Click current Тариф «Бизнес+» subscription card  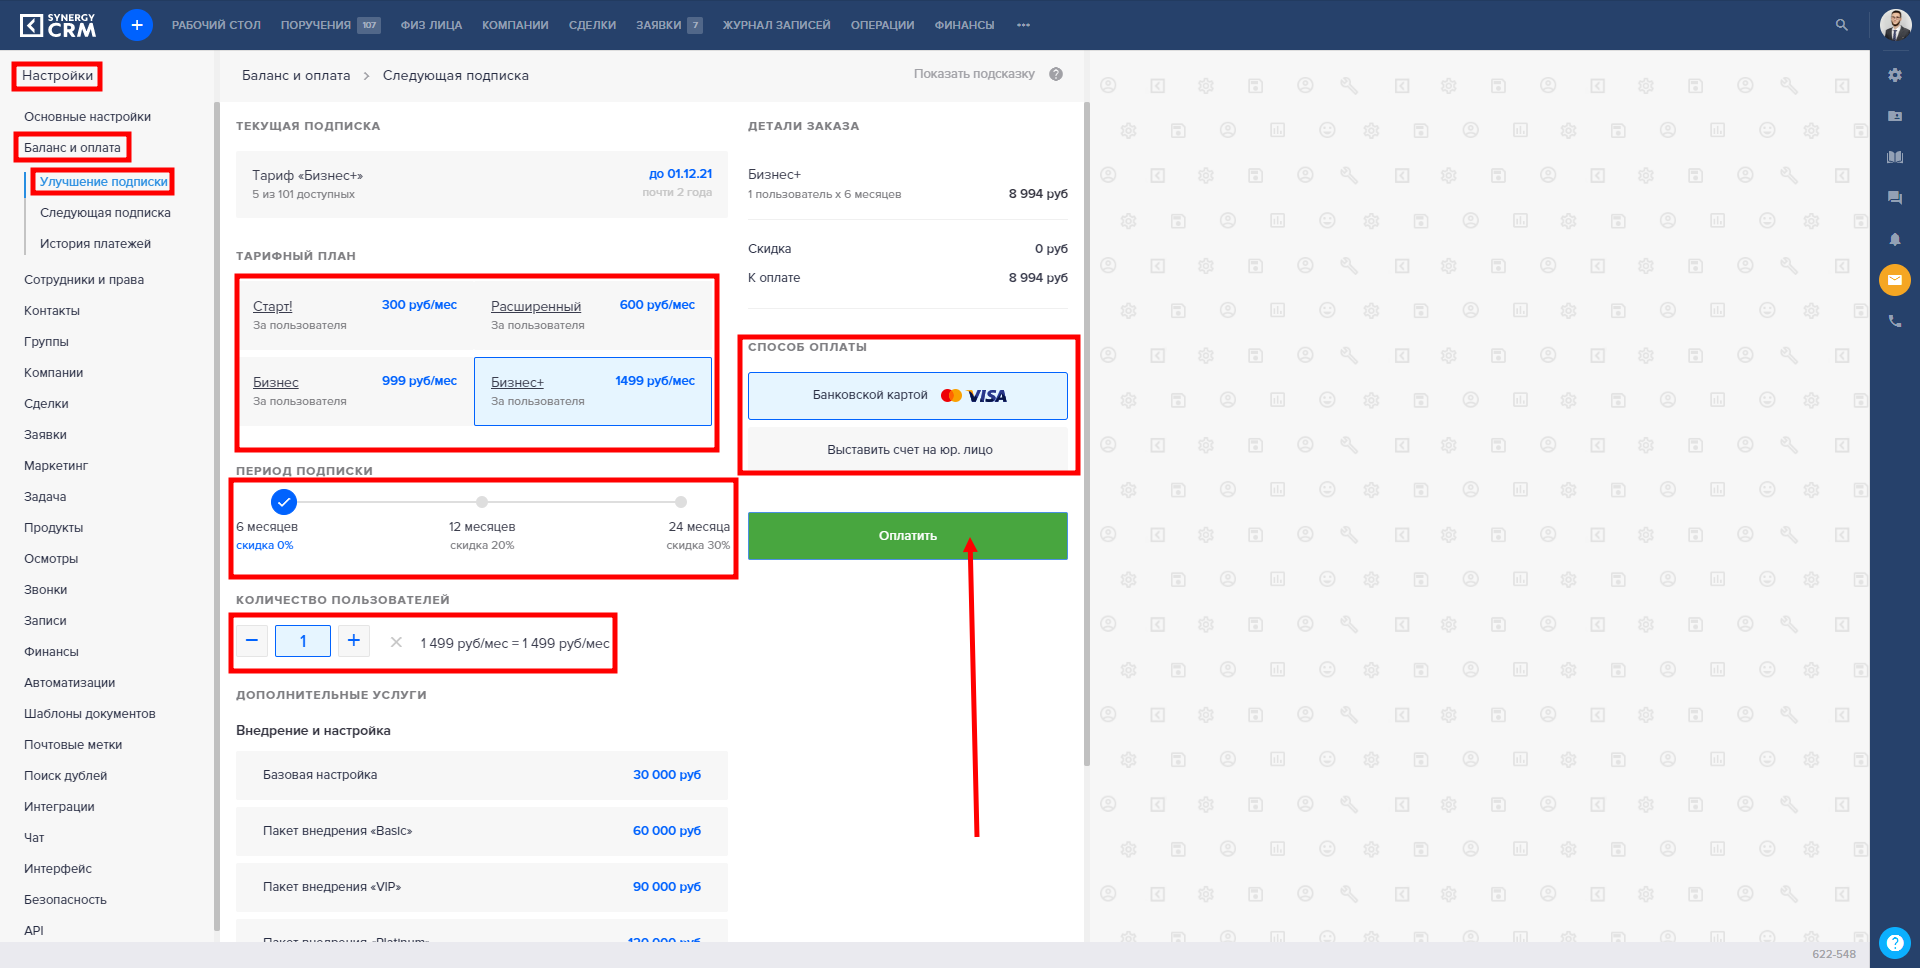(x=482, y=184)
